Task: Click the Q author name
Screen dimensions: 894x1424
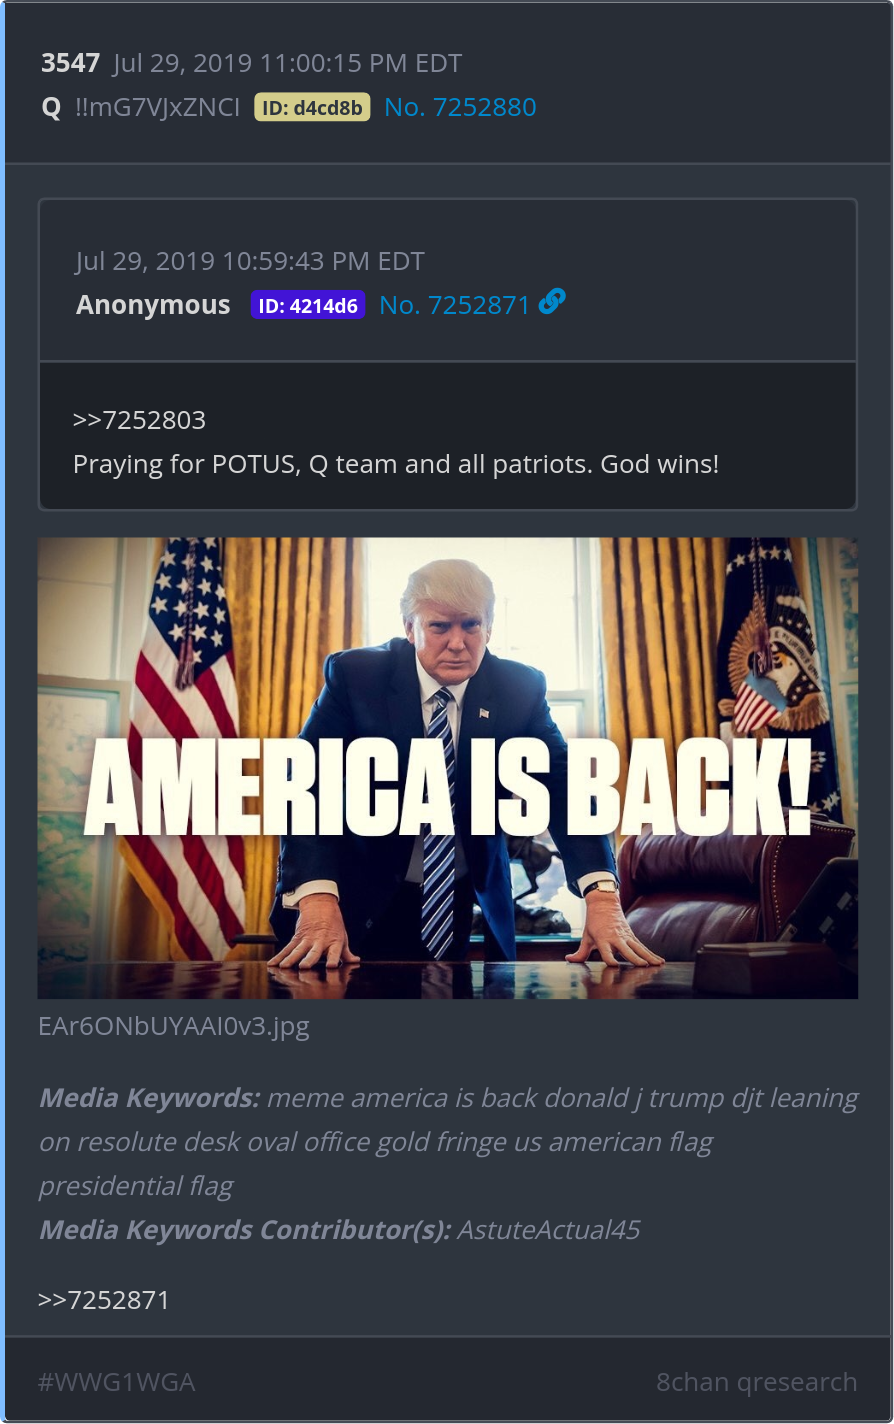Action: [52, 108]
